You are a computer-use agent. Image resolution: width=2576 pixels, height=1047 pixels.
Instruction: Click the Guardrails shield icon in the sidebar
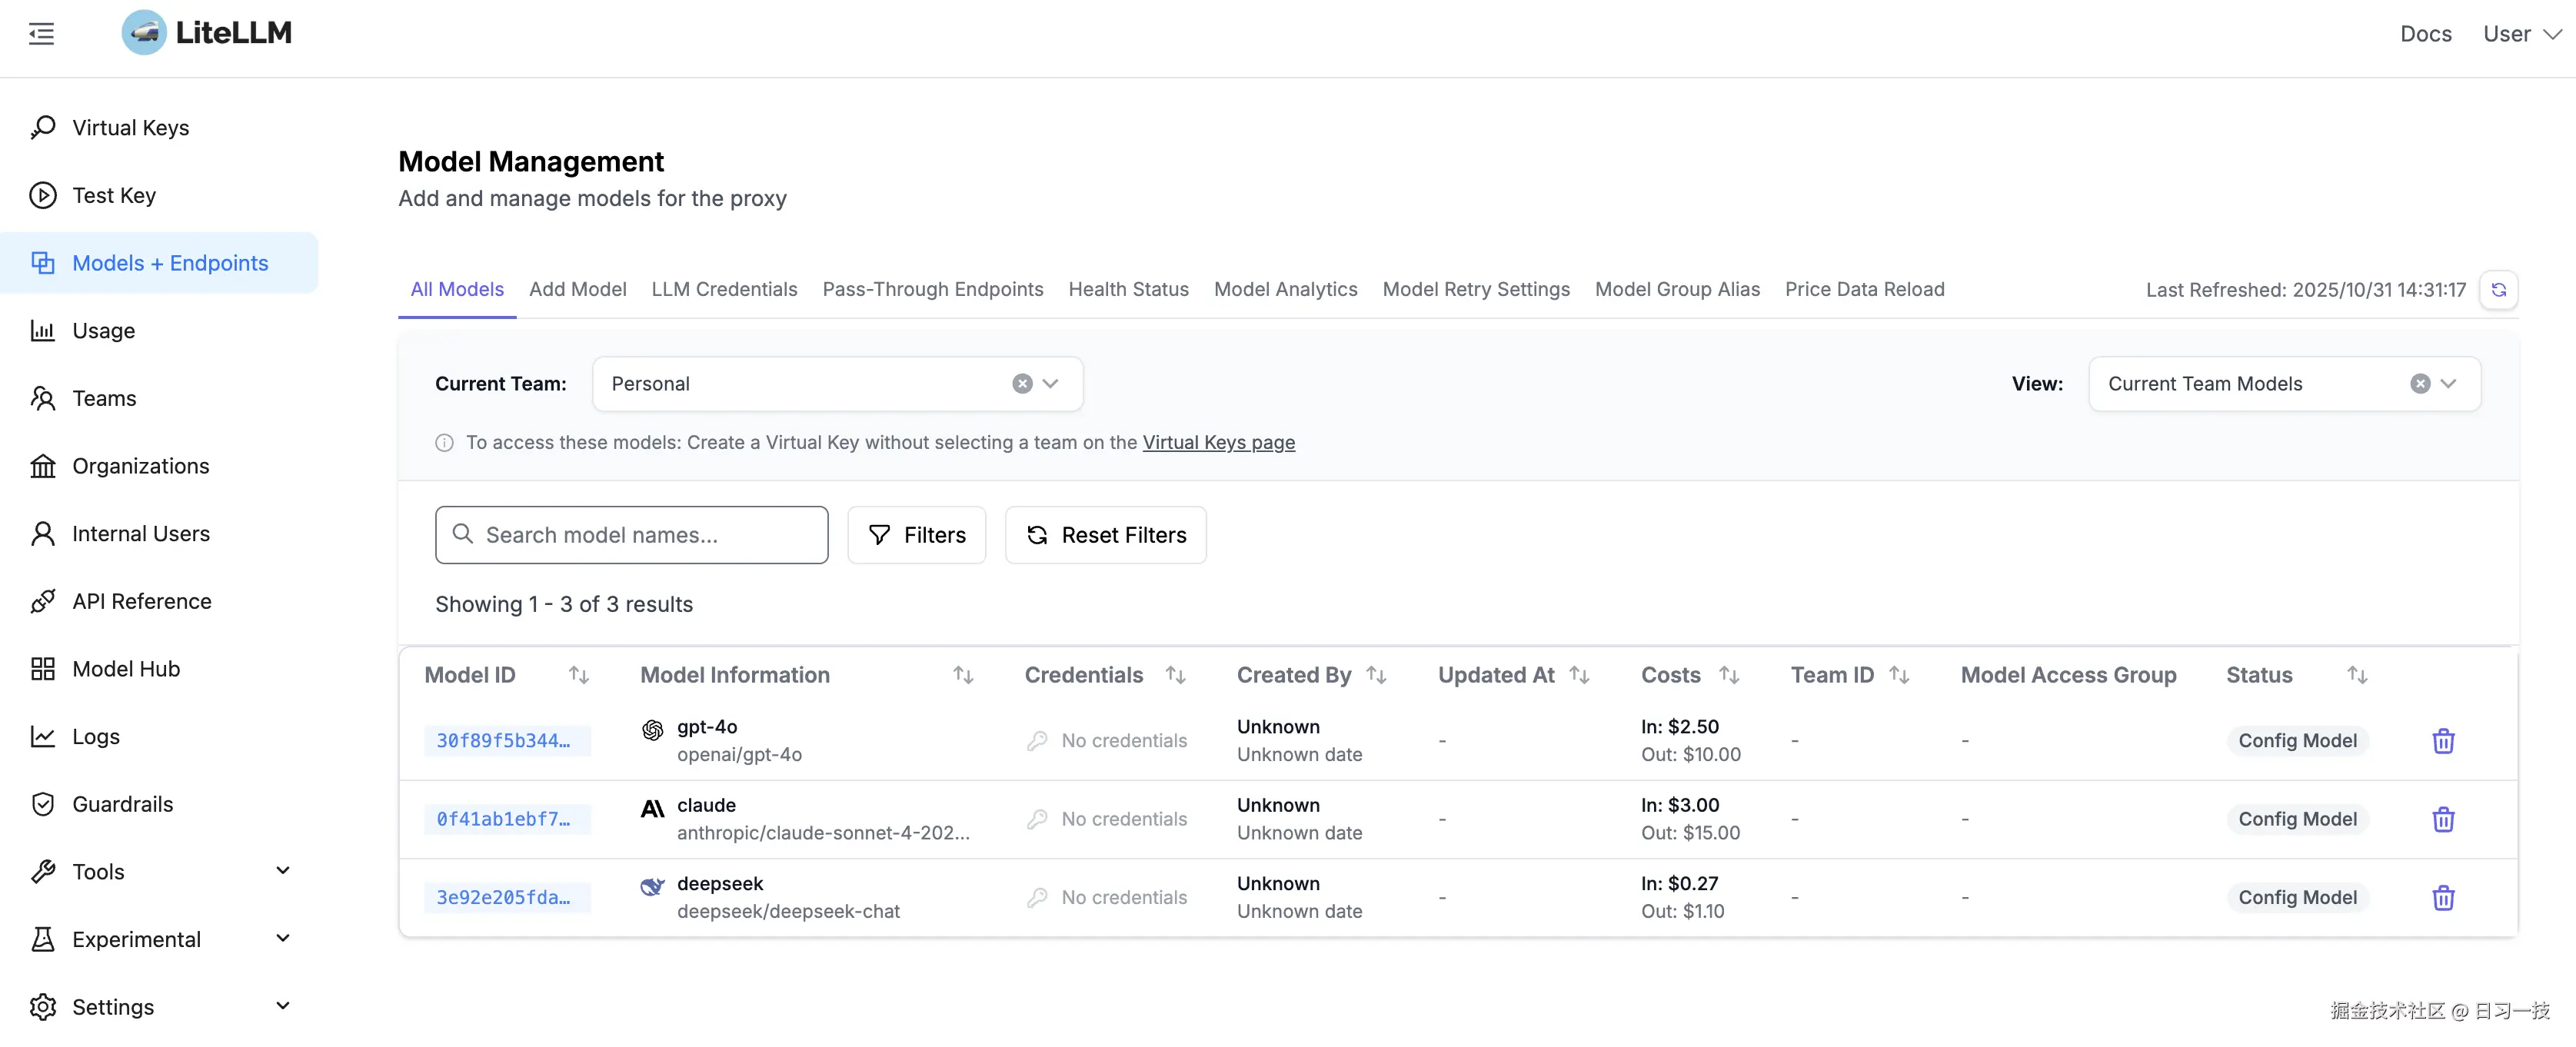[42, 804]
